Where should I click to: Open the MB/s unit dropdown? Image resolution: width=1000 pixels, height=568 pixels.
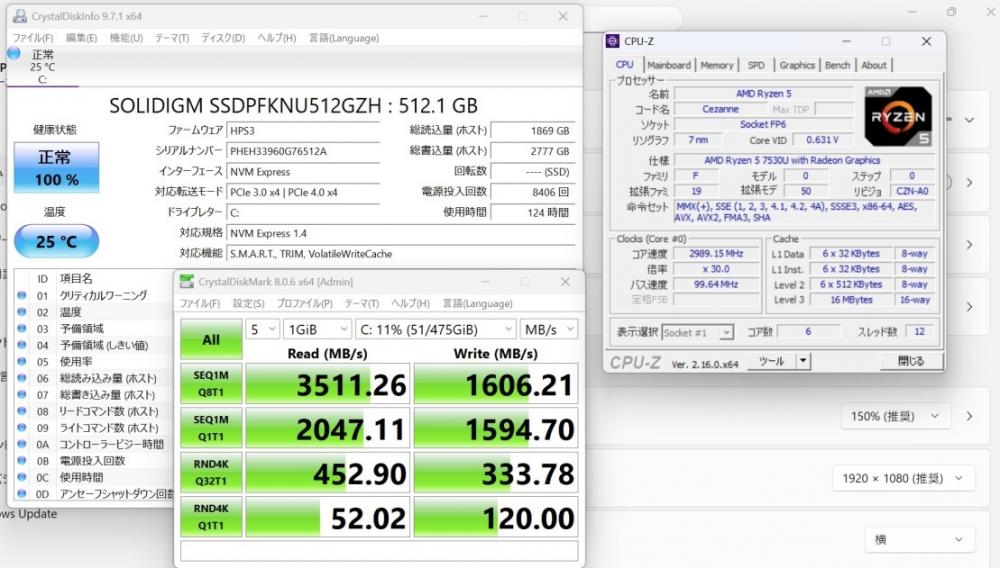point(548,329)
